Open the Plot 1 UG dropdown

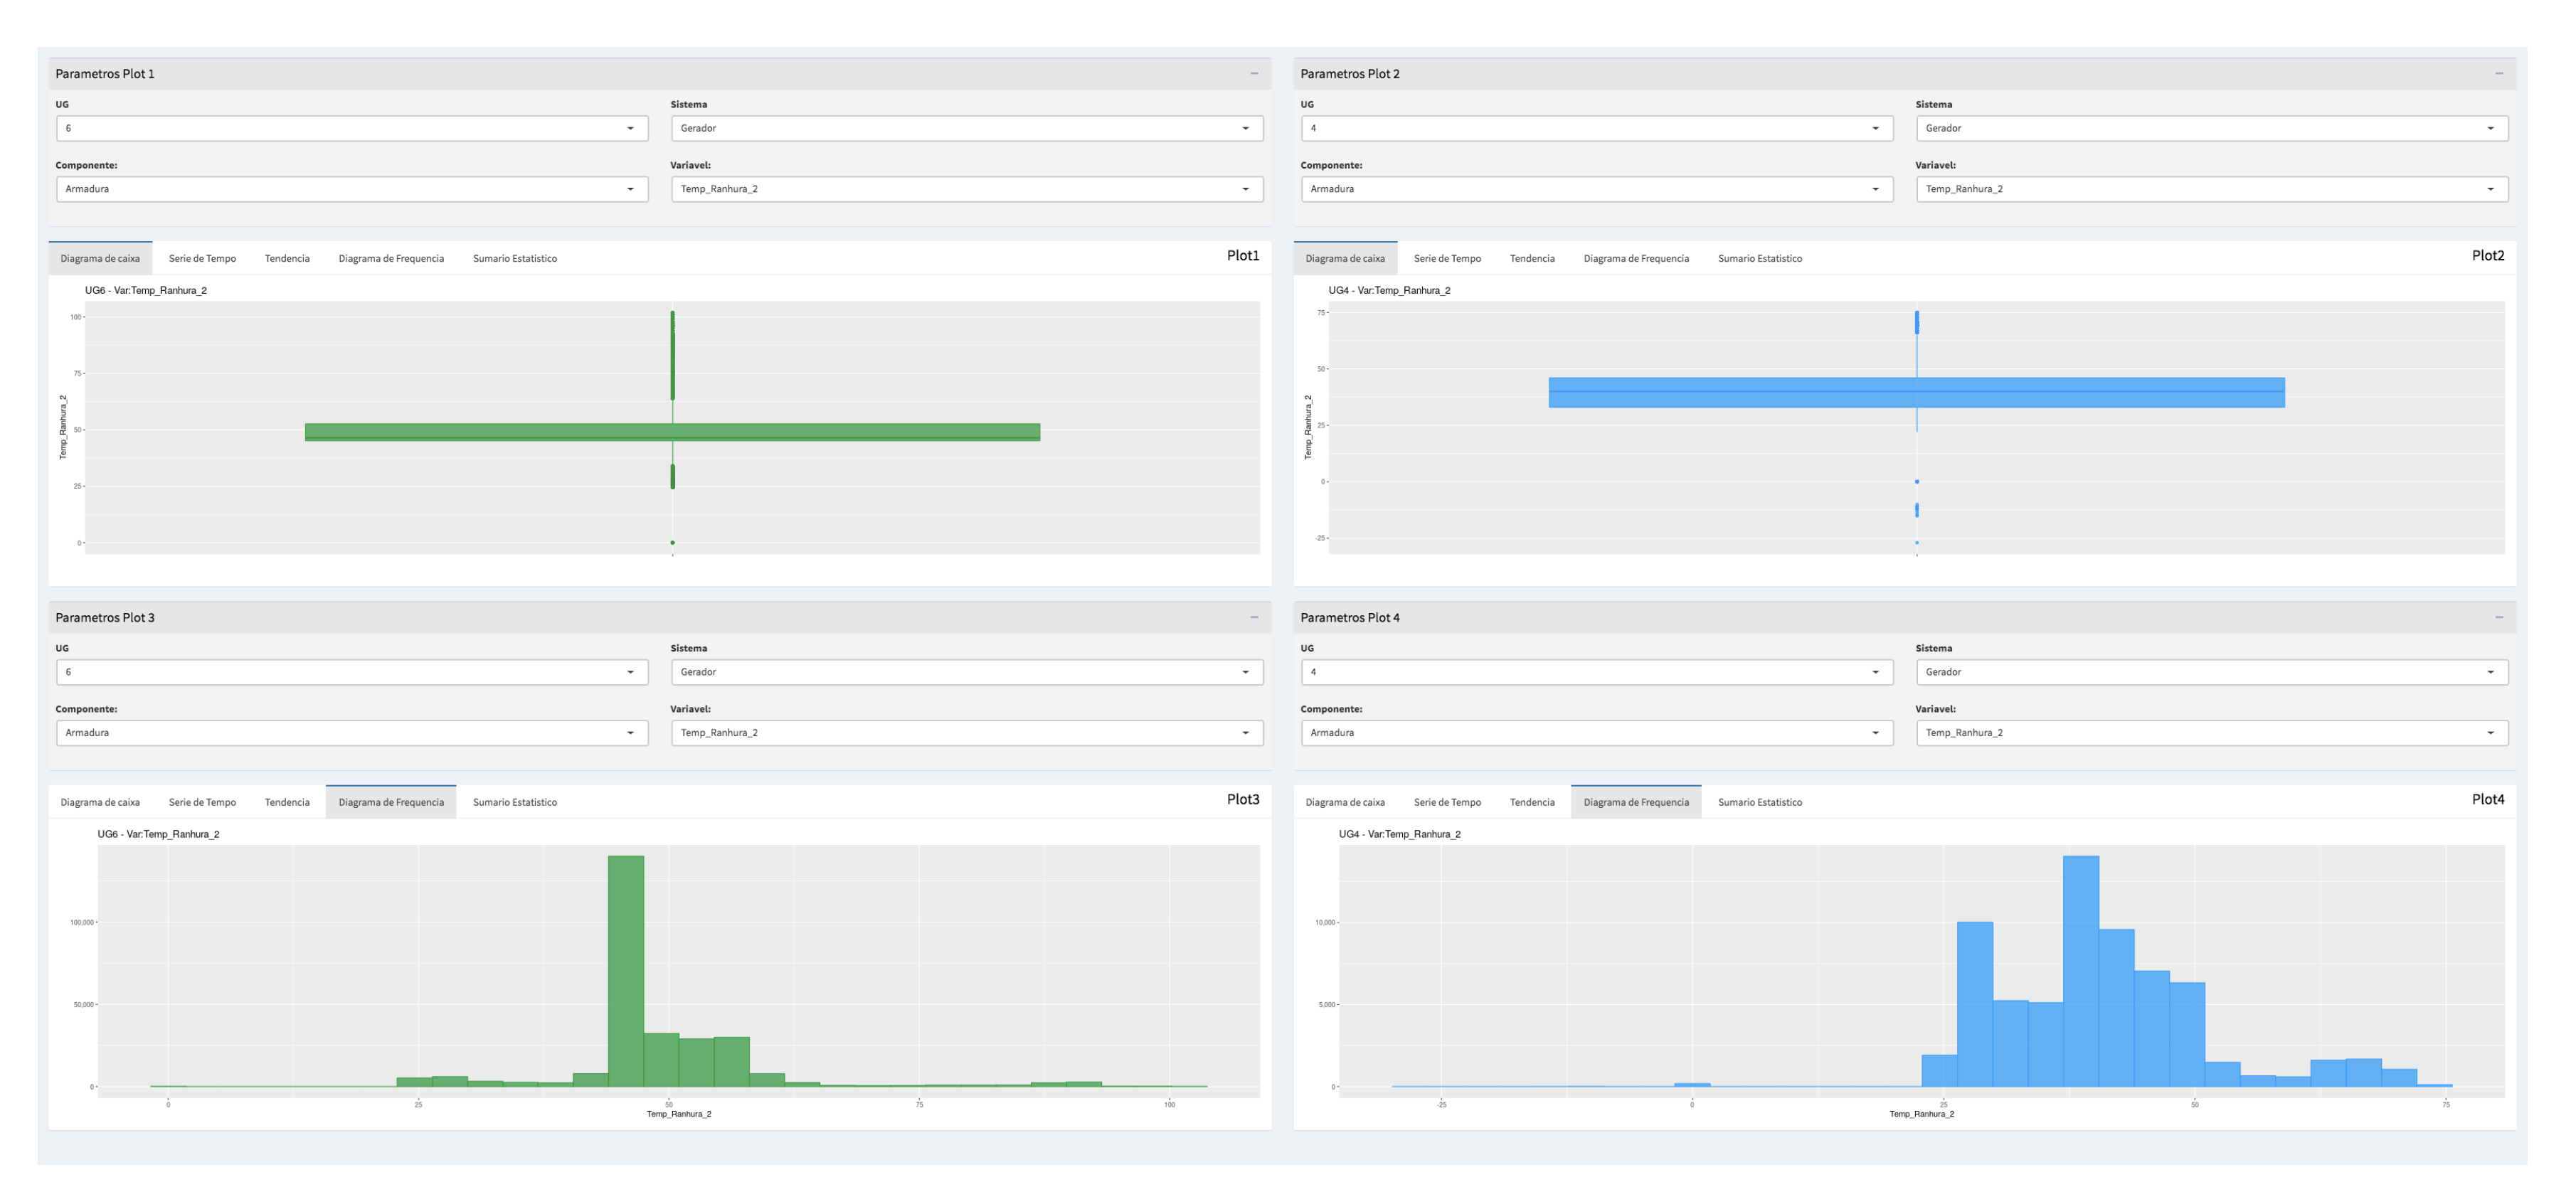352,128
